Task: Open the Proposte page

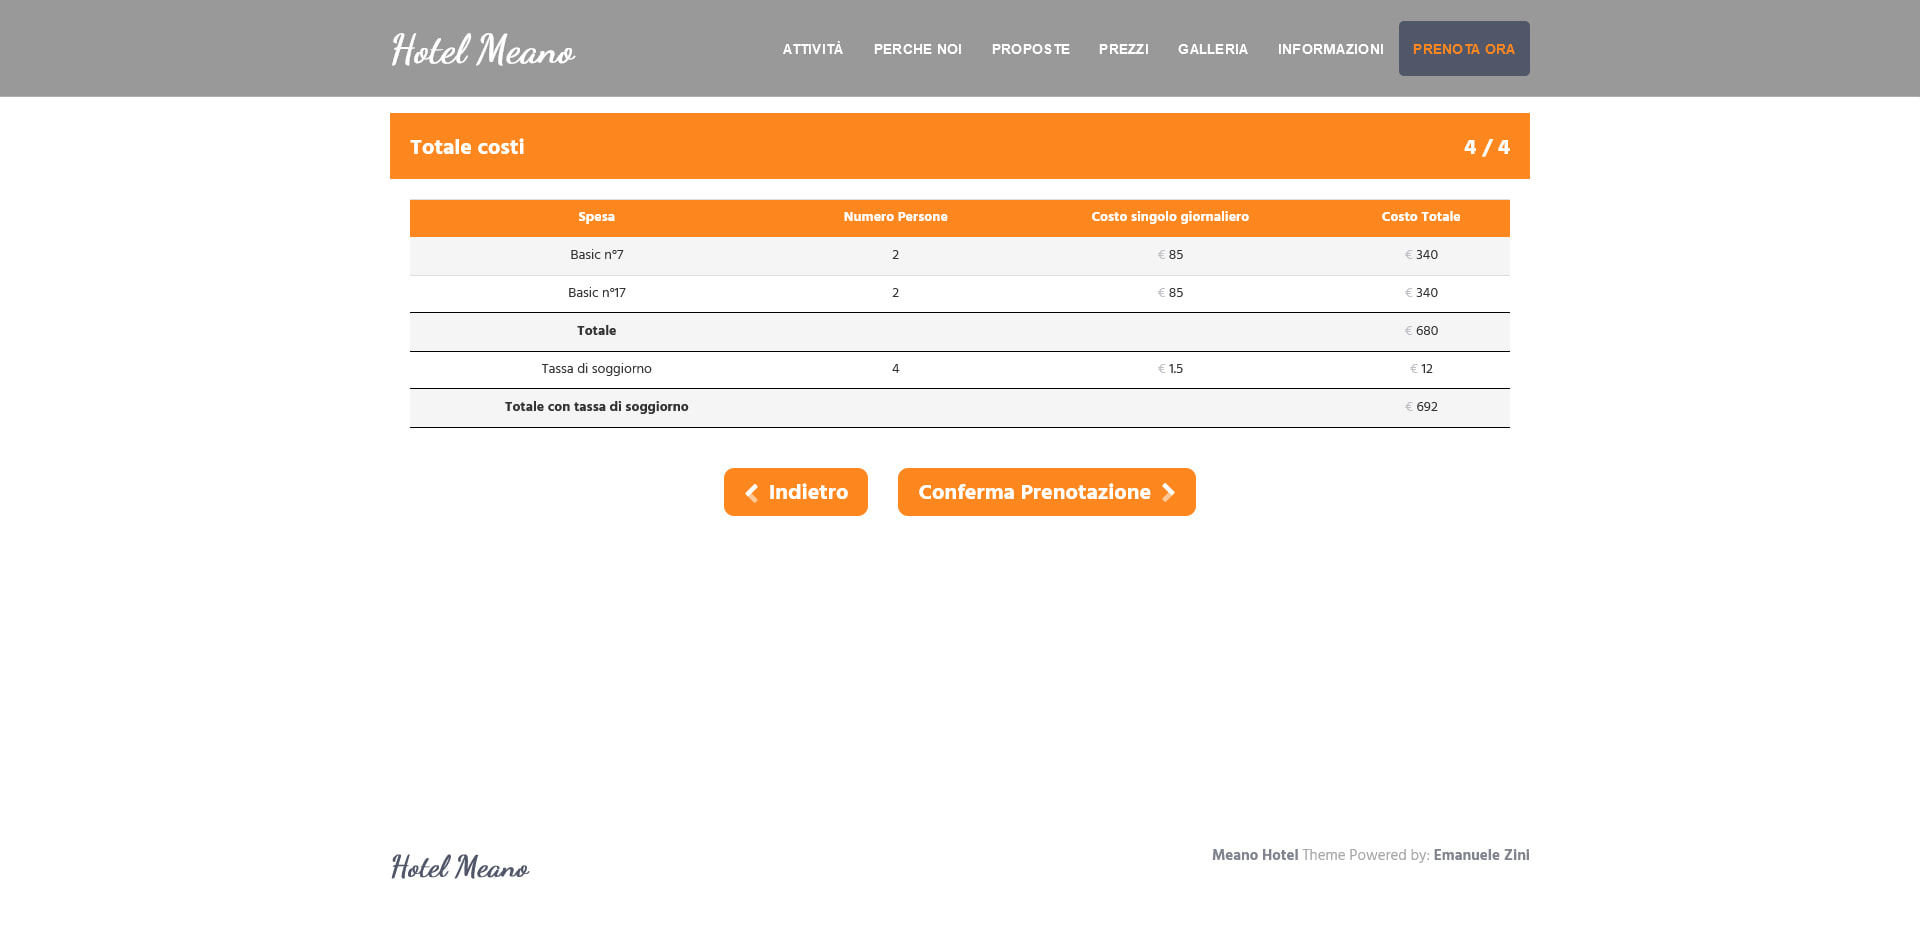Action: [1030, 49]
